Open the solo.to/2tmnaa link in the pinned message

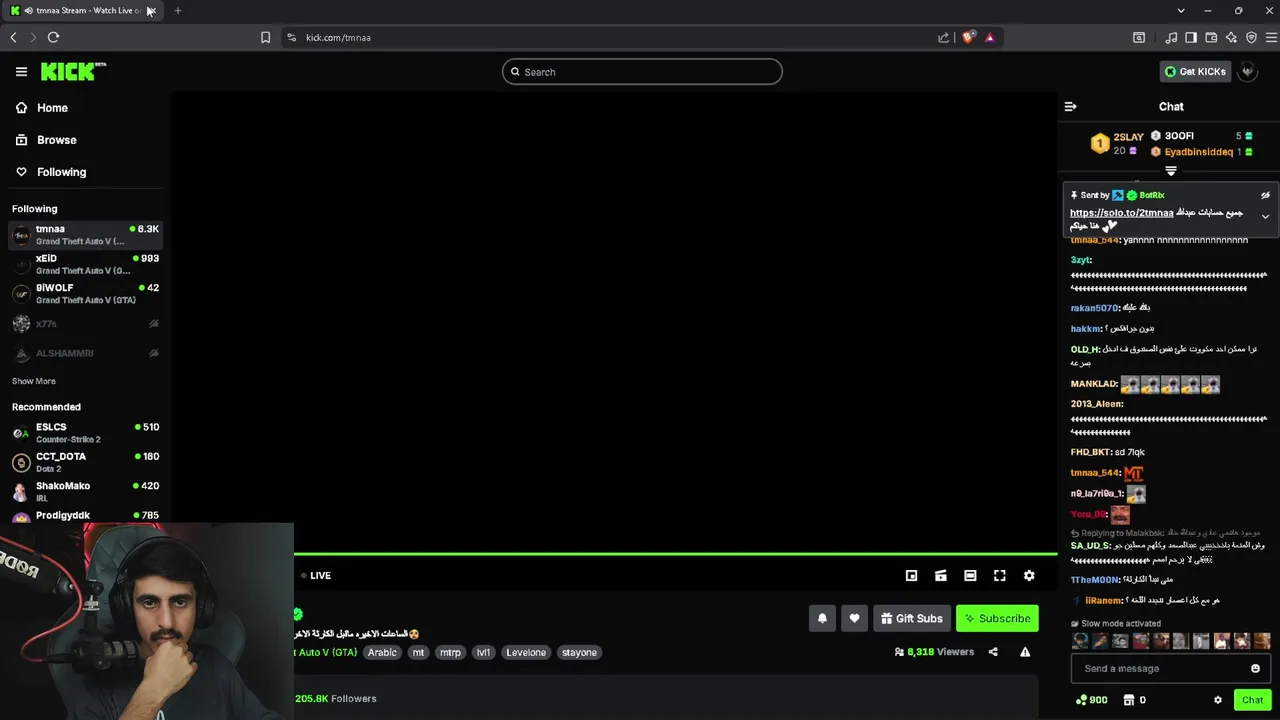tap(1121, 213)
